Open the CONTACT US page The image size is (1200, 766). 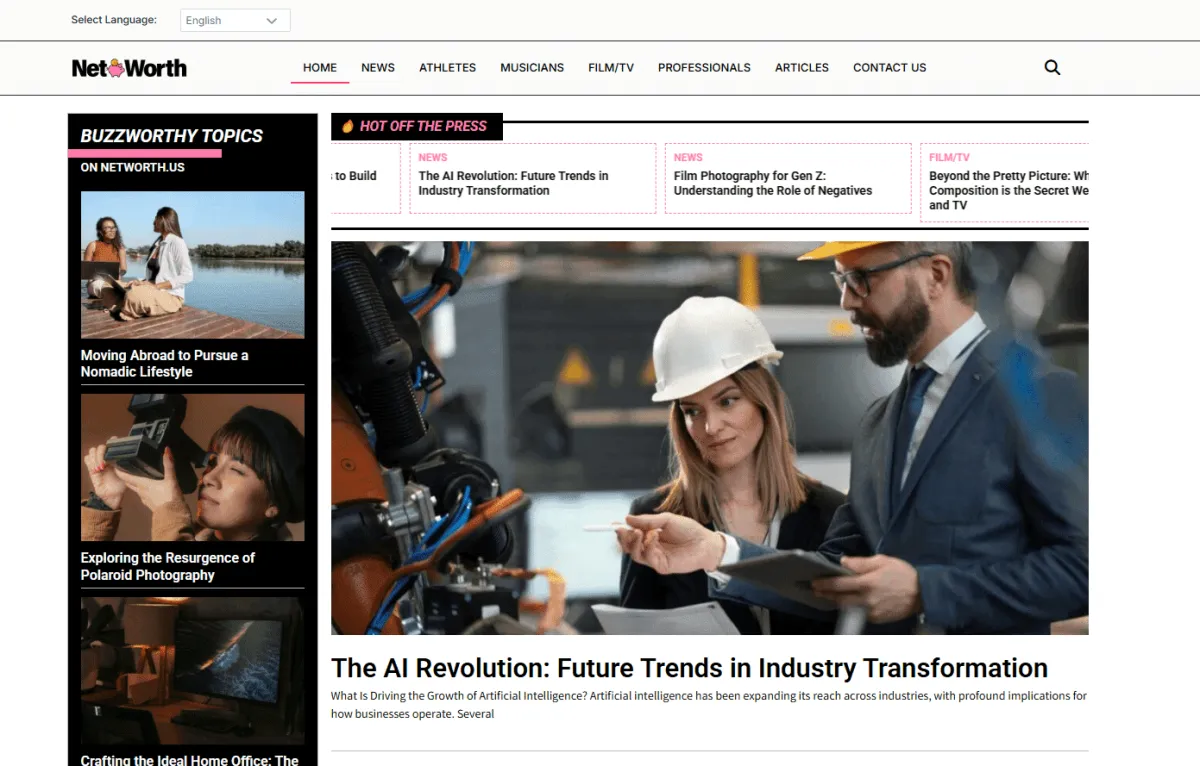point(890,68)
